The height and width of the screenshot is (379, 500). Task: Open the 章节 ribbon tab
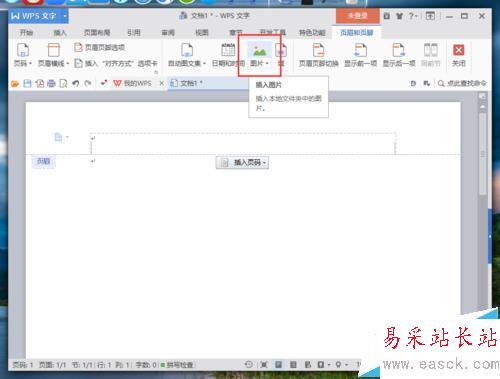pyautogui.click(x=236, y=32)
